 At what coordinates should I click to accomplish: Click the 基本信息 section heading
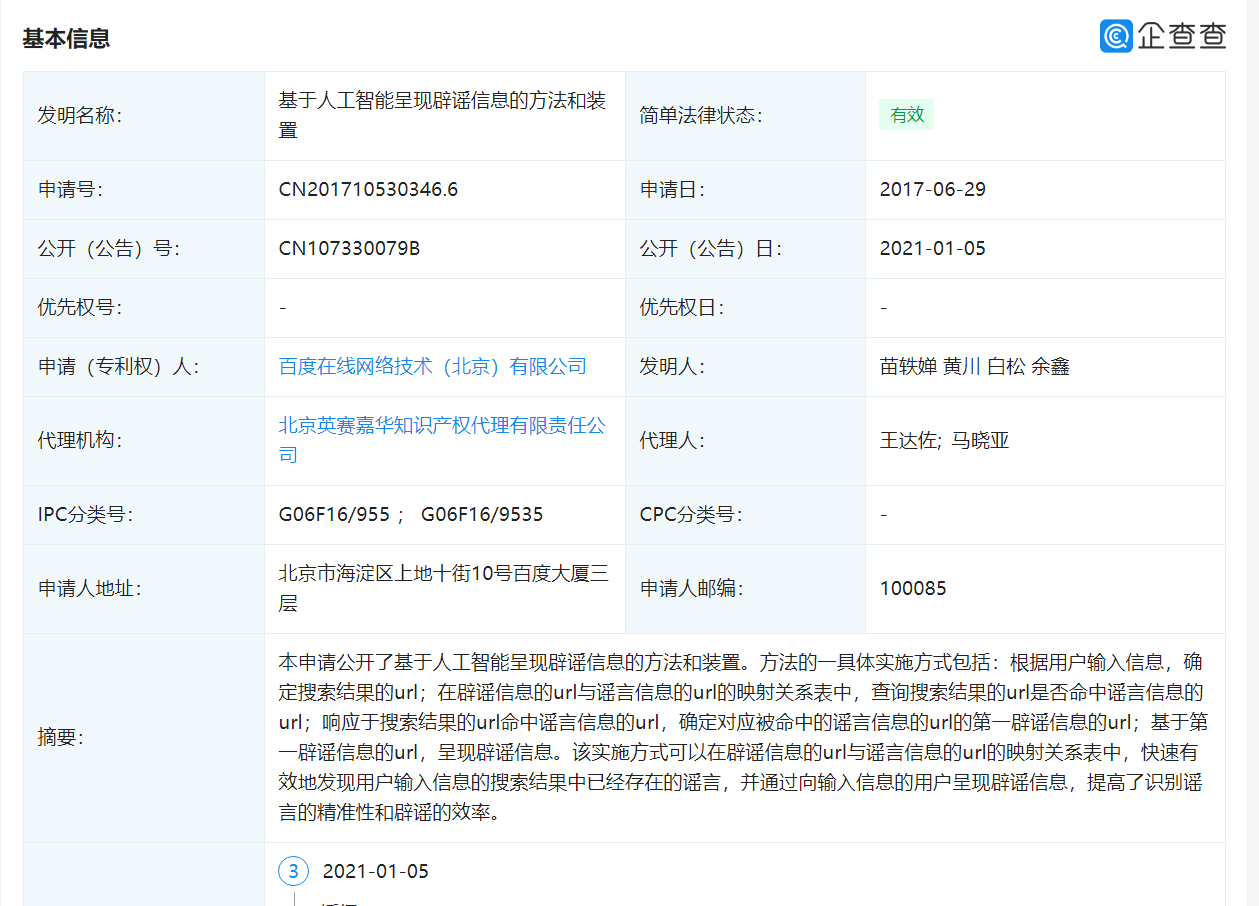tap(66, 38)
